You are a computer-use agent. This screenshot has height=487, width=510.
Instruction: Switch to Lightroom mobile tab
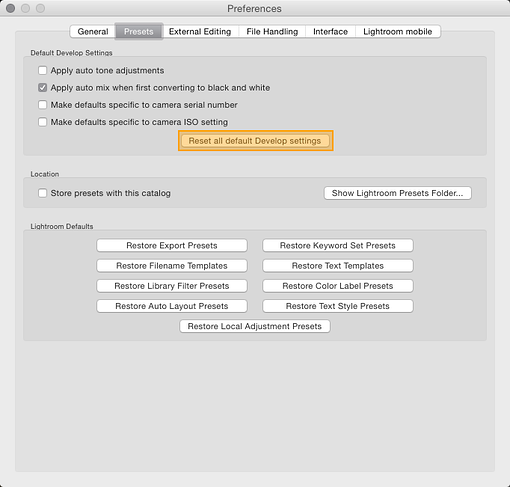coord(398,32)
